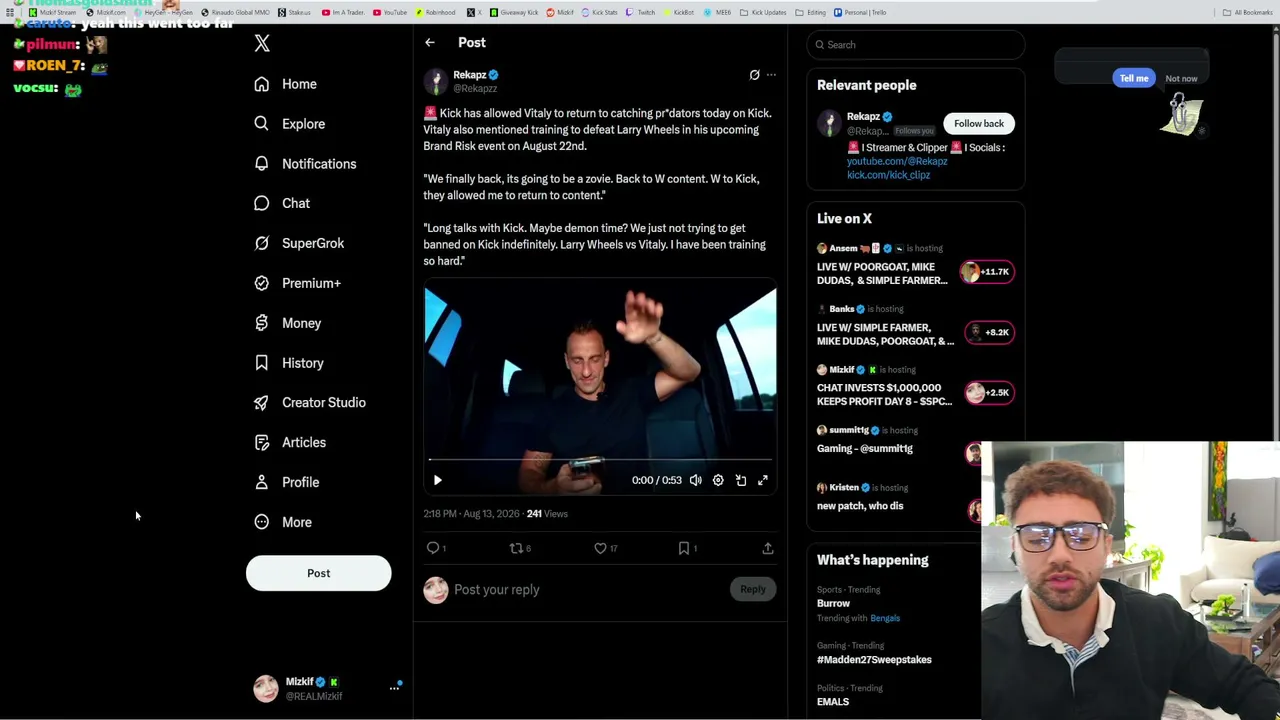Like the post with the heart icon
Image resolution: width=1280 pixels, height=720 pixels.
(x=600, y=548)
